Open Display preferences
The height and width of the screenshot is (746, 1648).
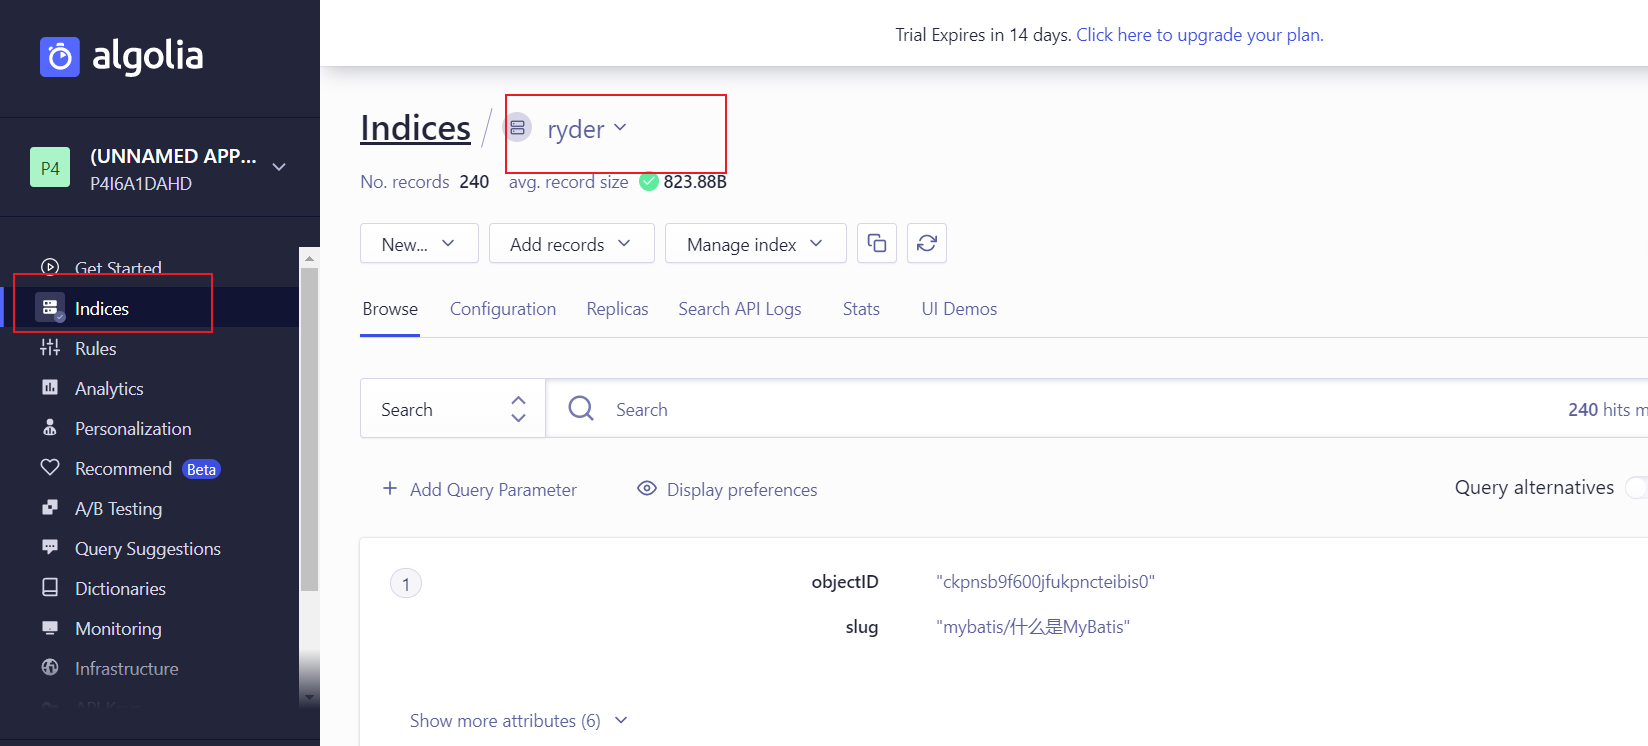(727, 489)
